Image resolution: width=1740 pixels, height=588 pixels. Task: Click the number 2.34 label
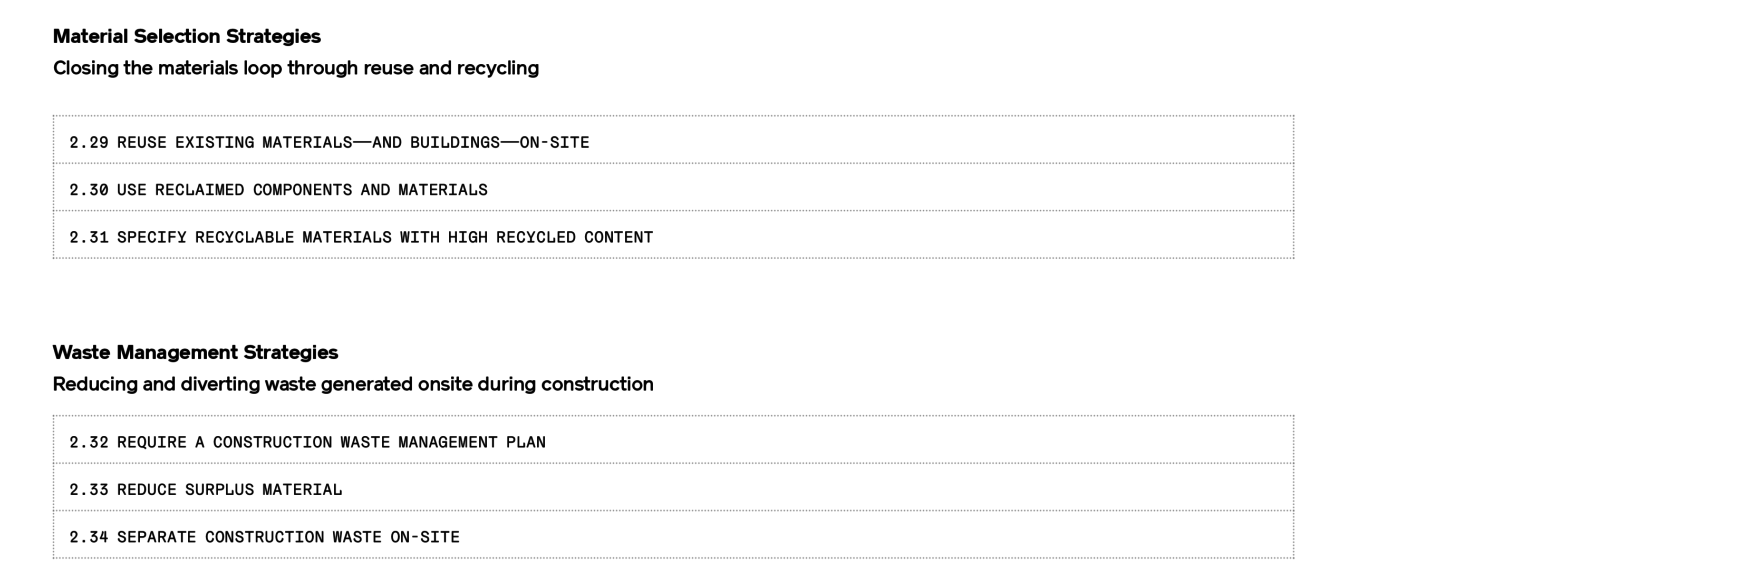tap(89, 537)
